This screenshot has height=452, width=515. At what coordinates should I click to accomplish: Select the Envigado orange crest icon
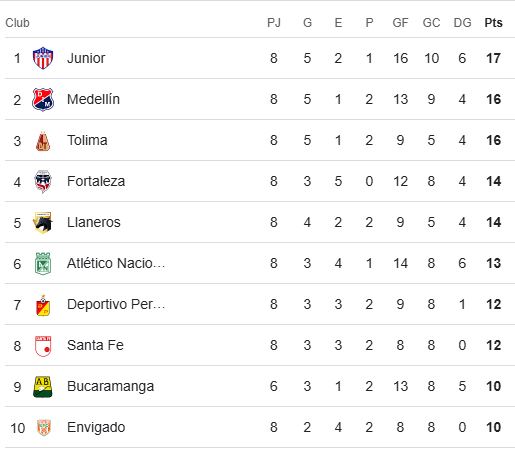click(43, 427)
